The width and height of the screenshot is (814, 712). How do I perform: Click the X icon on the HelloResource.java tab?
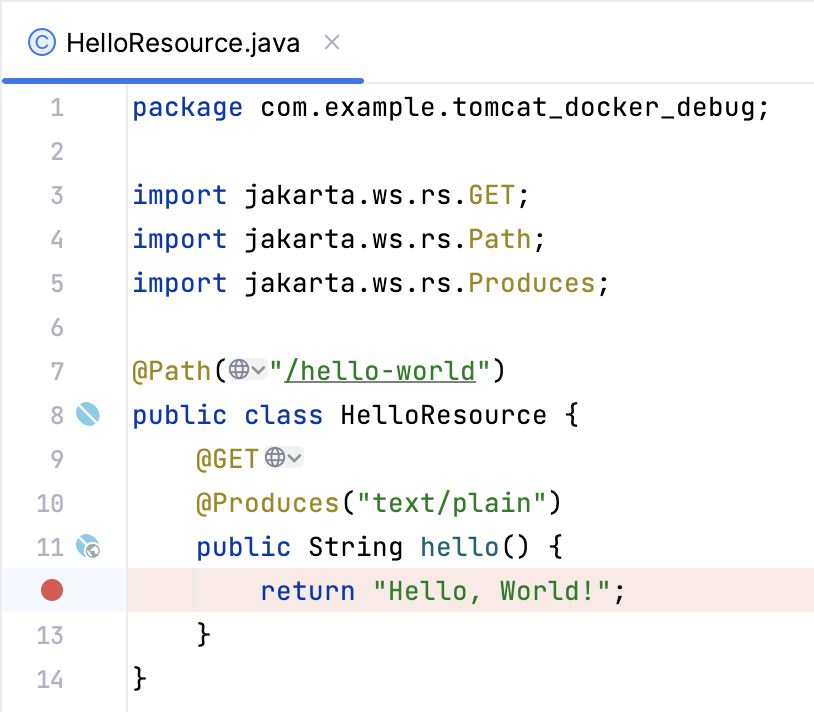point(332,43)
